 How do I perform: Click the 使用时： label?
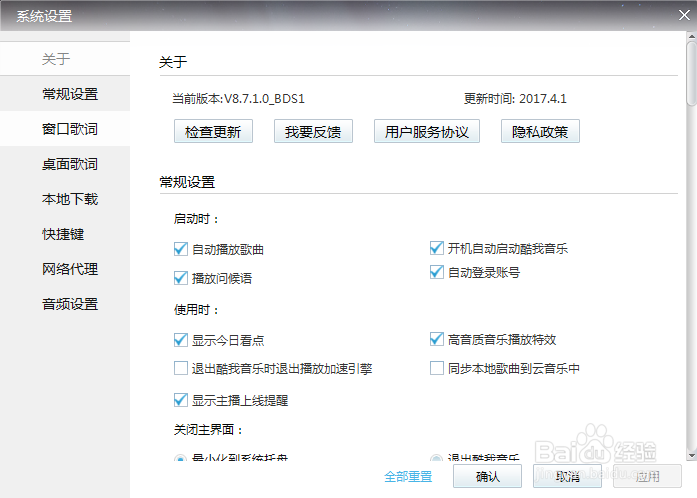(196, 309)
